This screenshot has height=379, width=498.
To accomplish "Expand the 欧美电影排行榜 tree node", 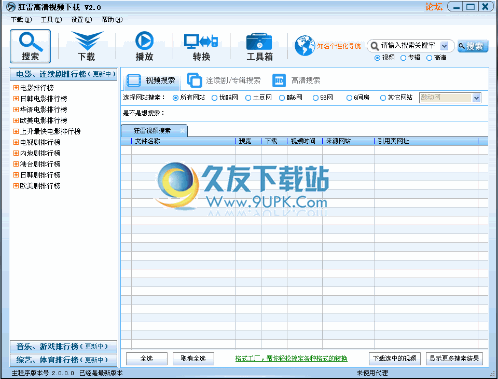I will (16, 120).
